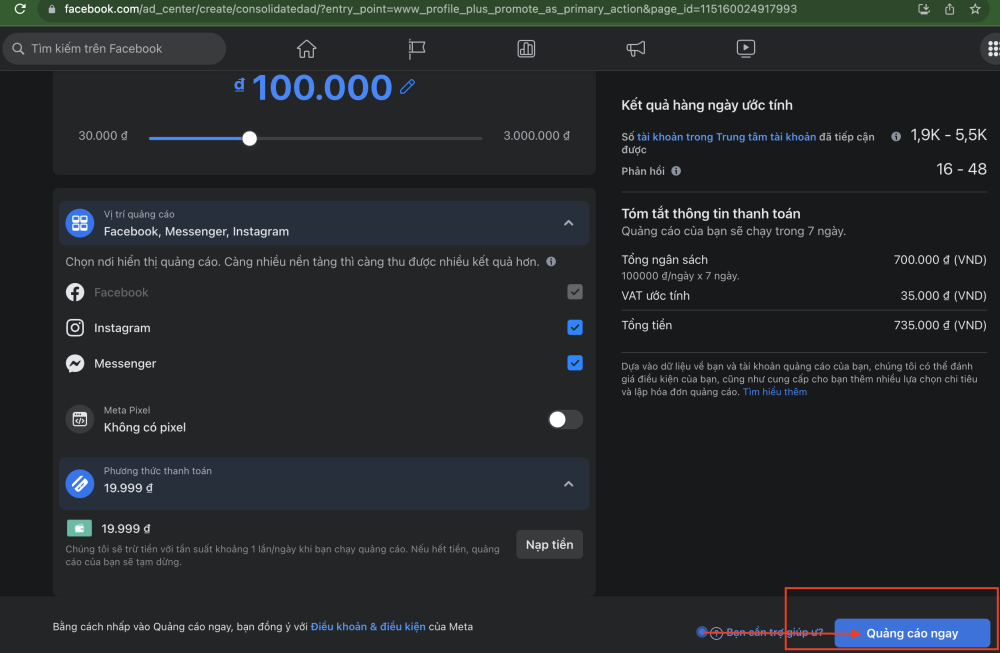Collapse the Vị trí quảng cáo section
The height and width of the screenshot is (653, 1000).
(x=568, y=223)
